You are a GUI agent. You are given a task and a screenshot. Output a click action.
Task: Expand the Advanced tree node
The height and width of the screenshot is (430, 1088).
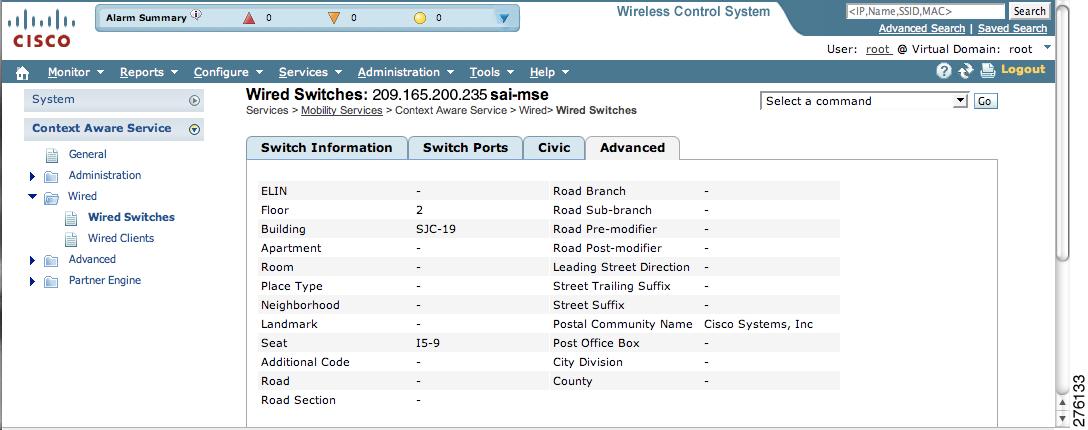point(33,260)
